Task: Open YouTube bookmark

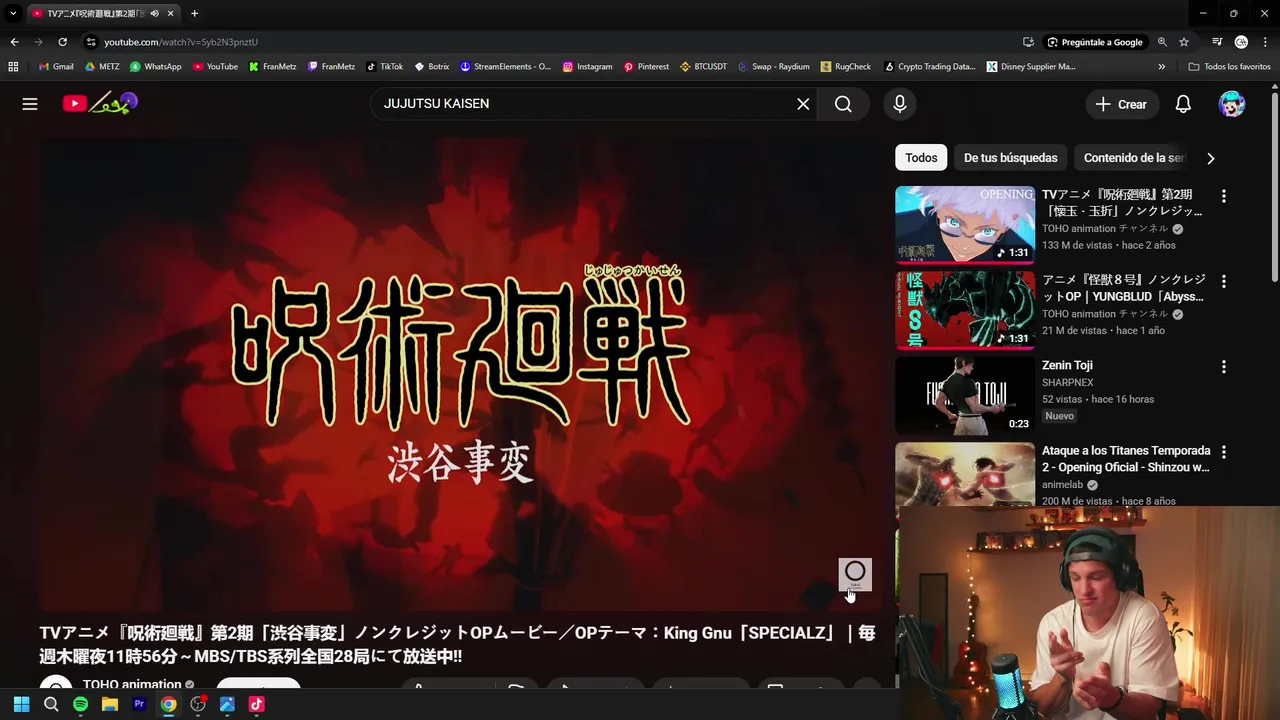Action: [x=215, y=67]
